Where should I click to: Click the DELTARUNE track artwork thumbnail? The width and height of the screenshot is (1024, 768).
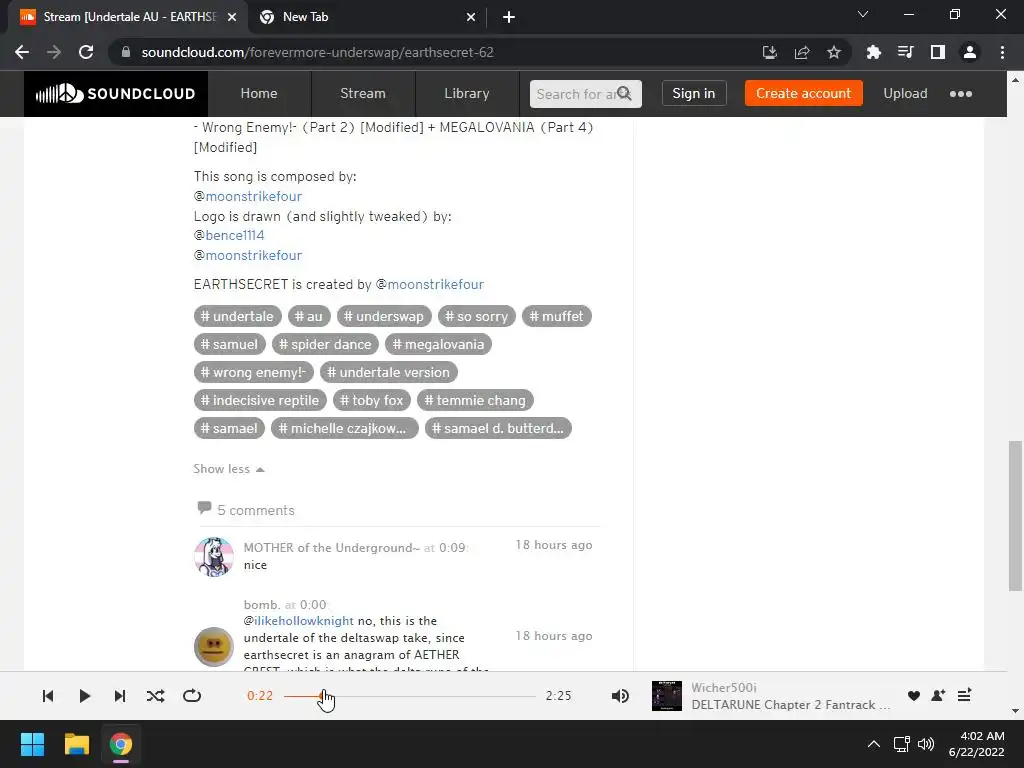(667, 696)
